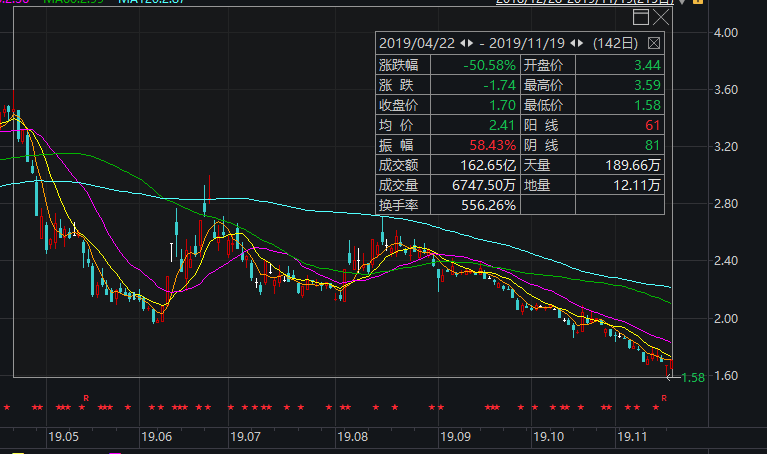Click the end date text 2019/11/19
Viewport: 767px width, 454px height.
527,44
